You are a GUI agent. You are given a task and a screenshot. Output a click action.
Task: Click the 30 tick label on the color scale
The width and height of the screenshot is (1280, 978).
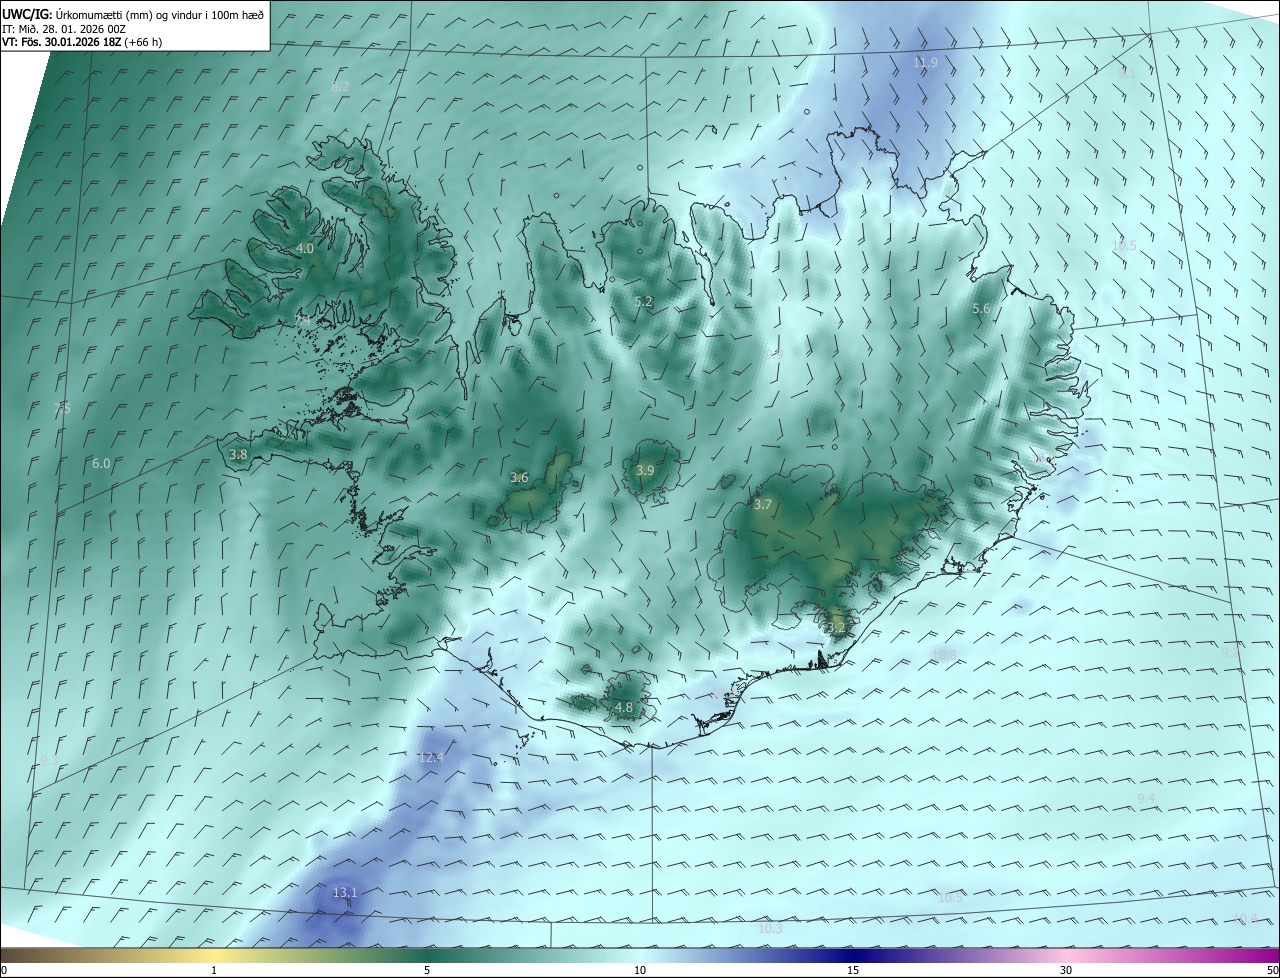1066,971
